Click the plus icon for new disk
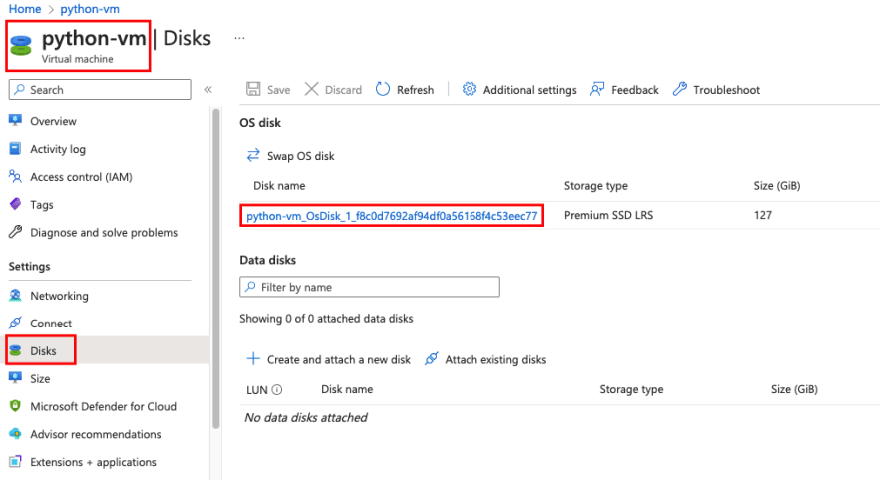 click(253, 359)
